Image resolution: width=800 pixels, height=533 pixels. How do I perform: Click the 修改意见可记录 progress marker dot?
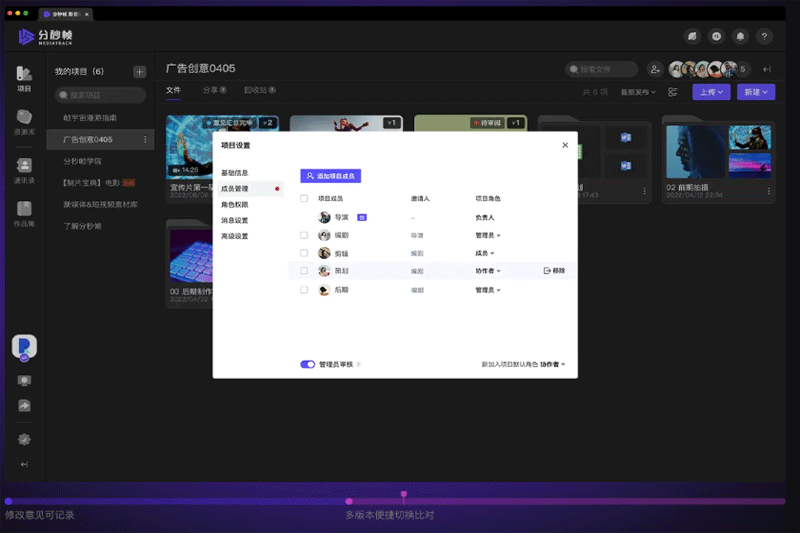click(9, 501)
